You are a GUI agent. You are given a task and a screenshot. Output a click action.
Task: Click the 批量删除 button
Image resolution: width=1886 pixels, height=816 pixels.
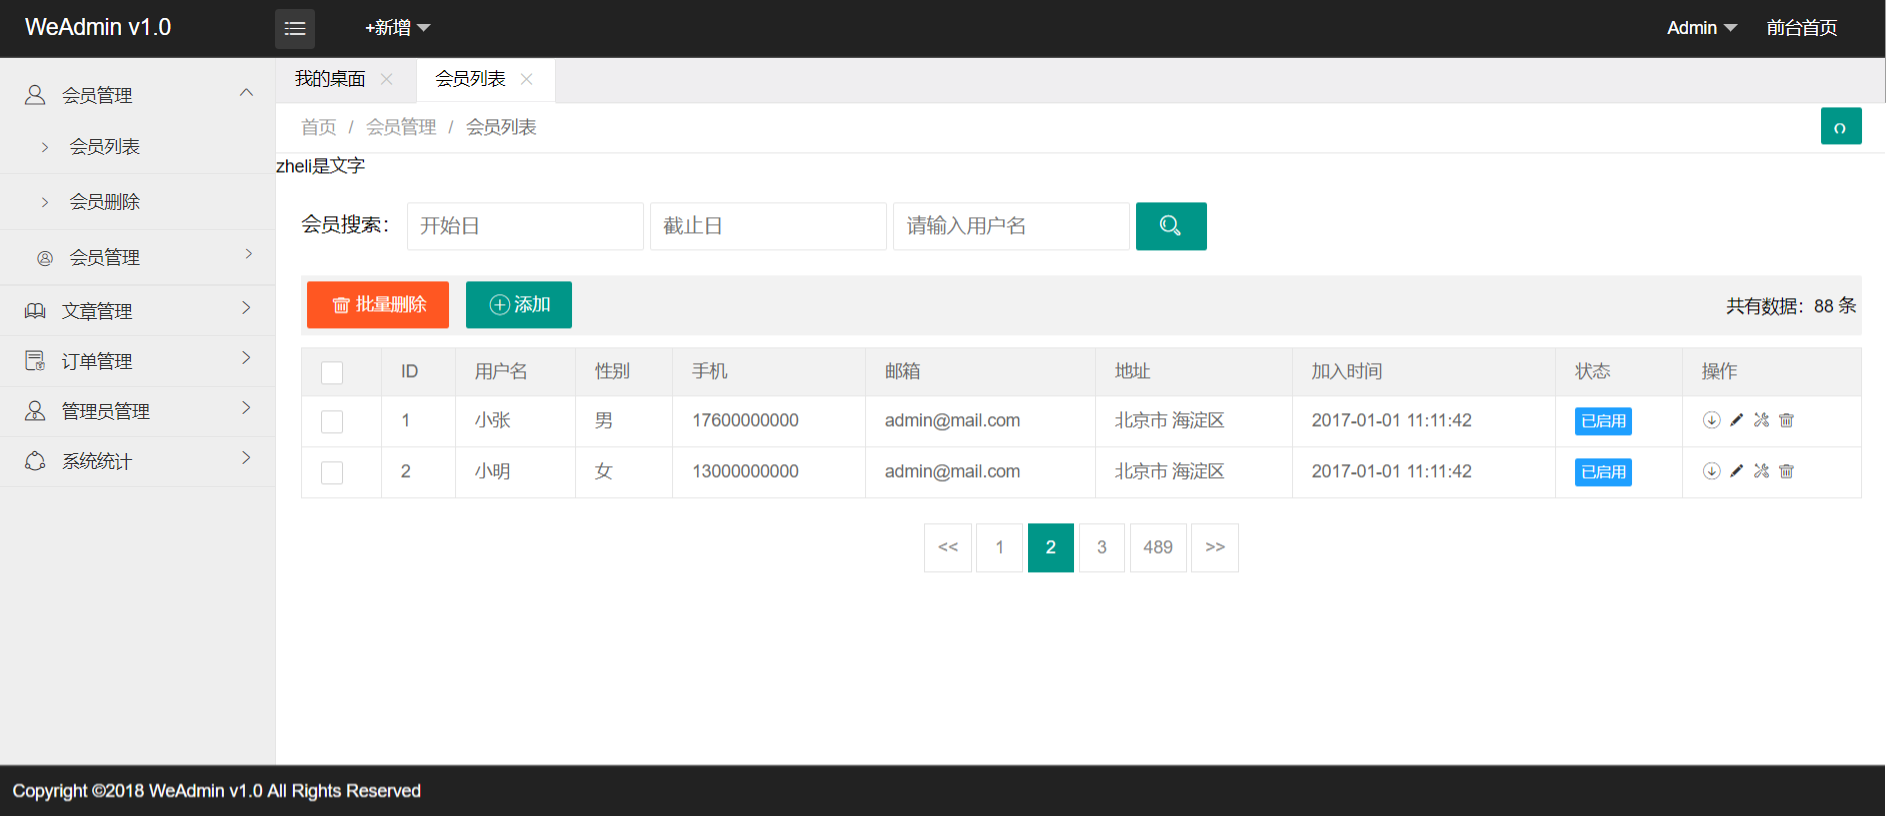[378, 305]
